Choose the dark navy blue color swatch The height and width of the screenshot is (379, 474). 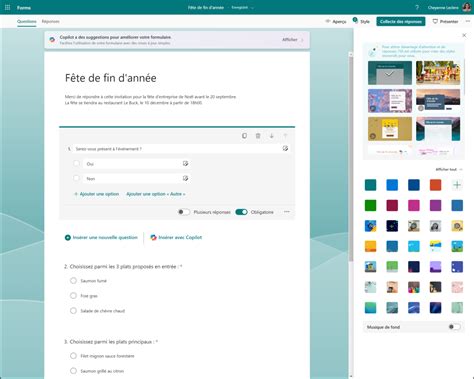click(414, 185)
